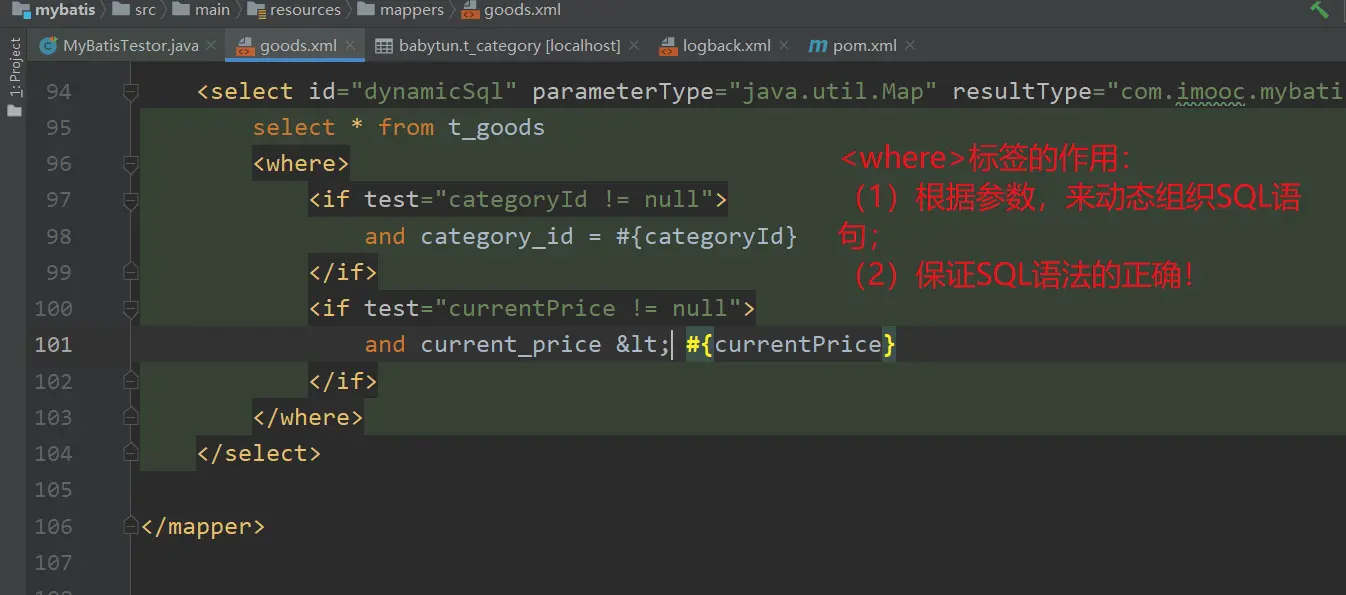Close the goods.xml tab

tap(349, 46)
